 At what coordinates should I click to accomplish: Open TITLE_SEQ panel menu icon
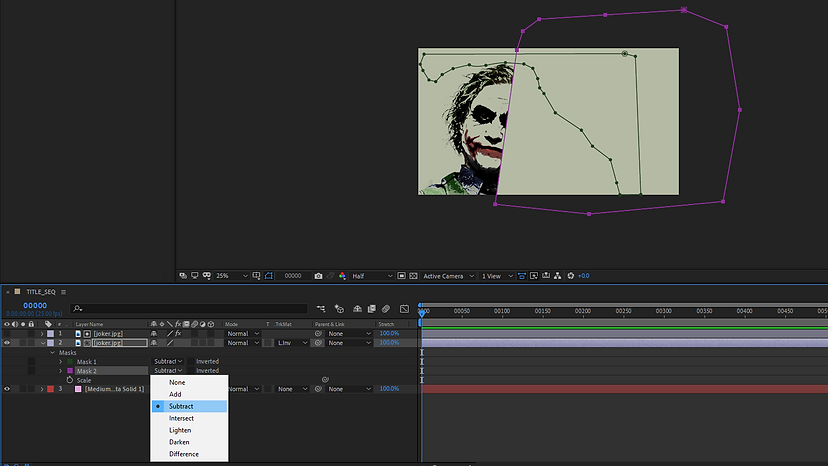(x=63, y=292)
